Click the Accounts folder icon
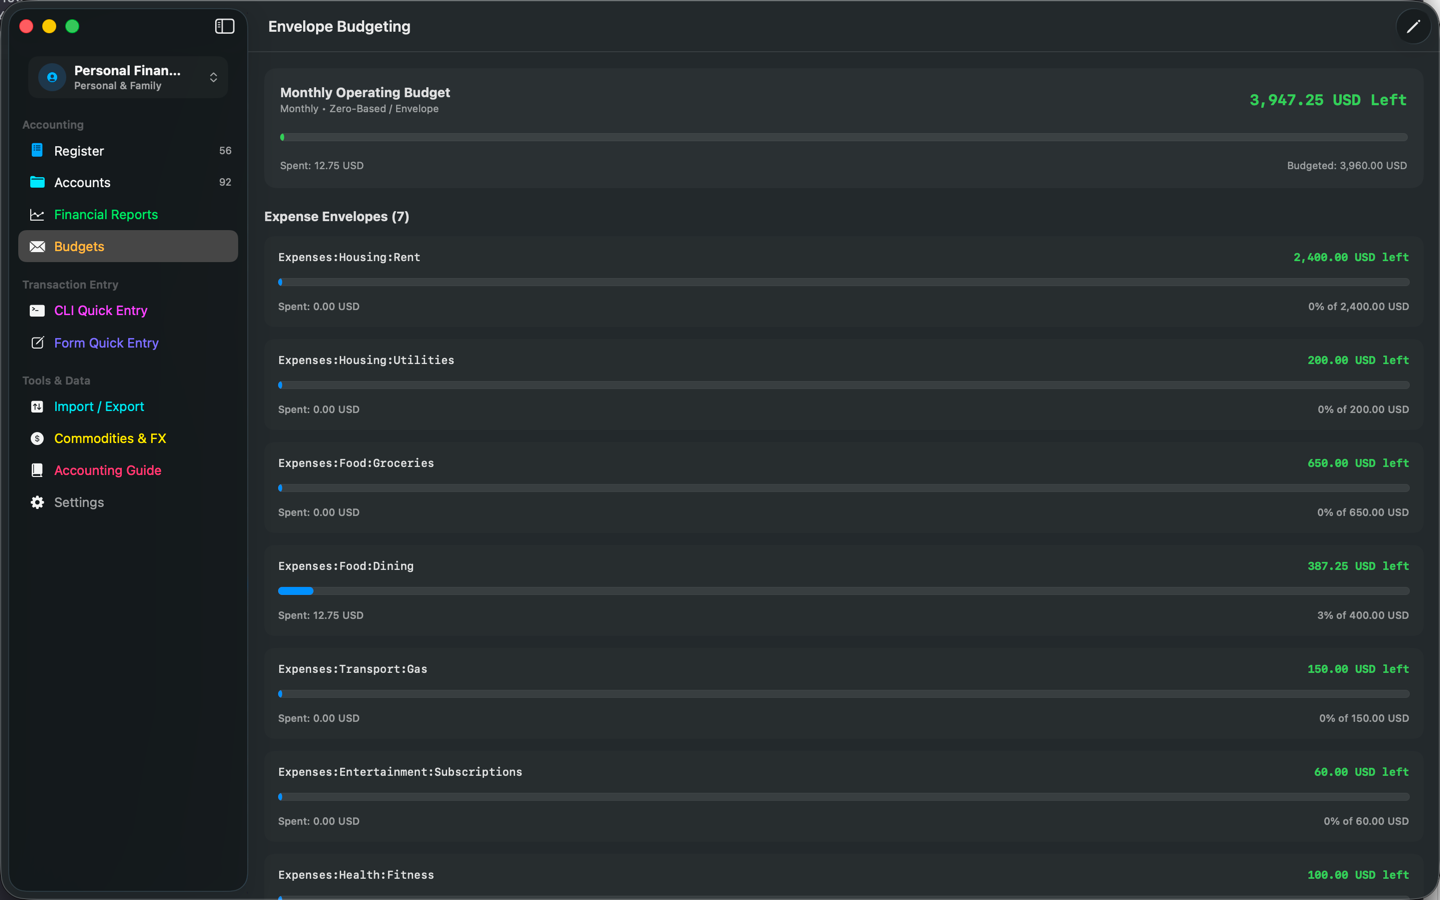This screenshot has width=1440, height=900. [37, 182]
